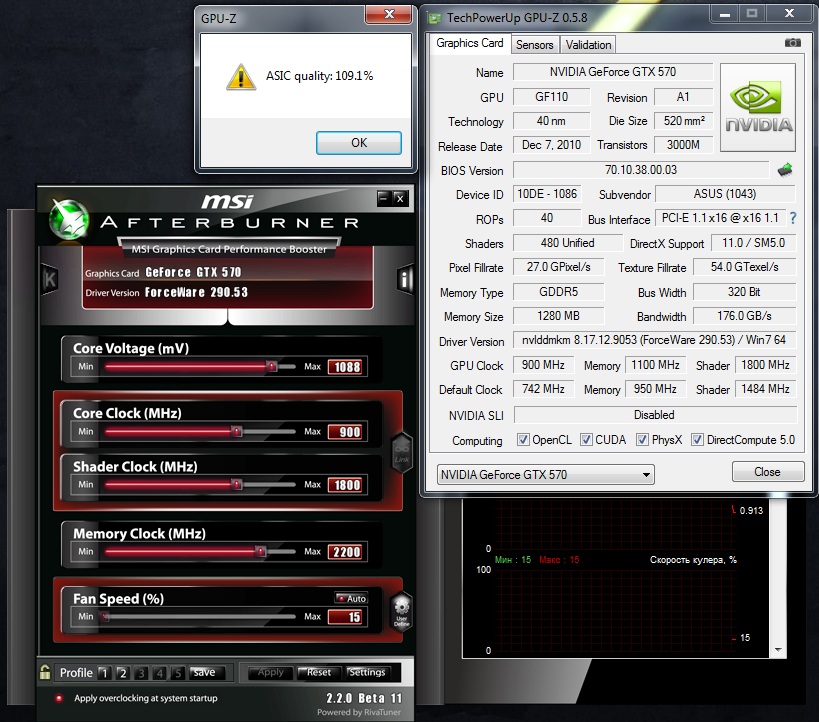Click the clock Link chain icon

tap(400, 453)
